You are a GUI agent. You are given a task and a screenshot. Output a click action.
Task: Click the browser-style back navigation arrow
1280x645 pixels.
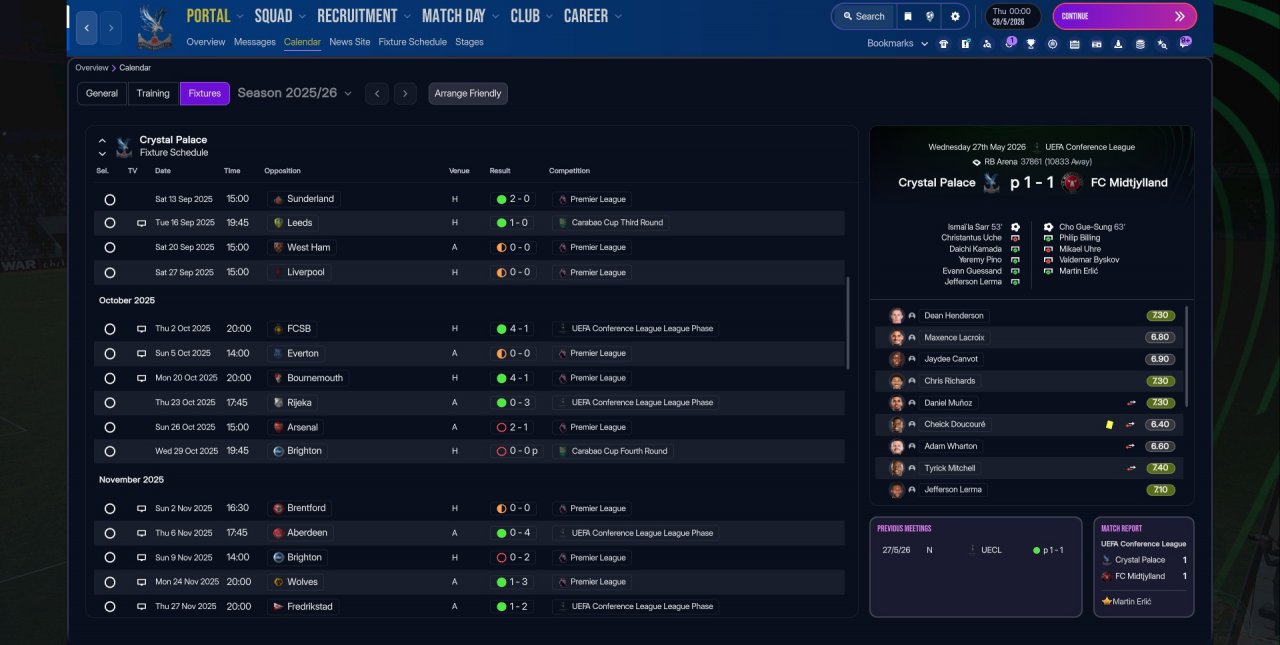point(87,28)
